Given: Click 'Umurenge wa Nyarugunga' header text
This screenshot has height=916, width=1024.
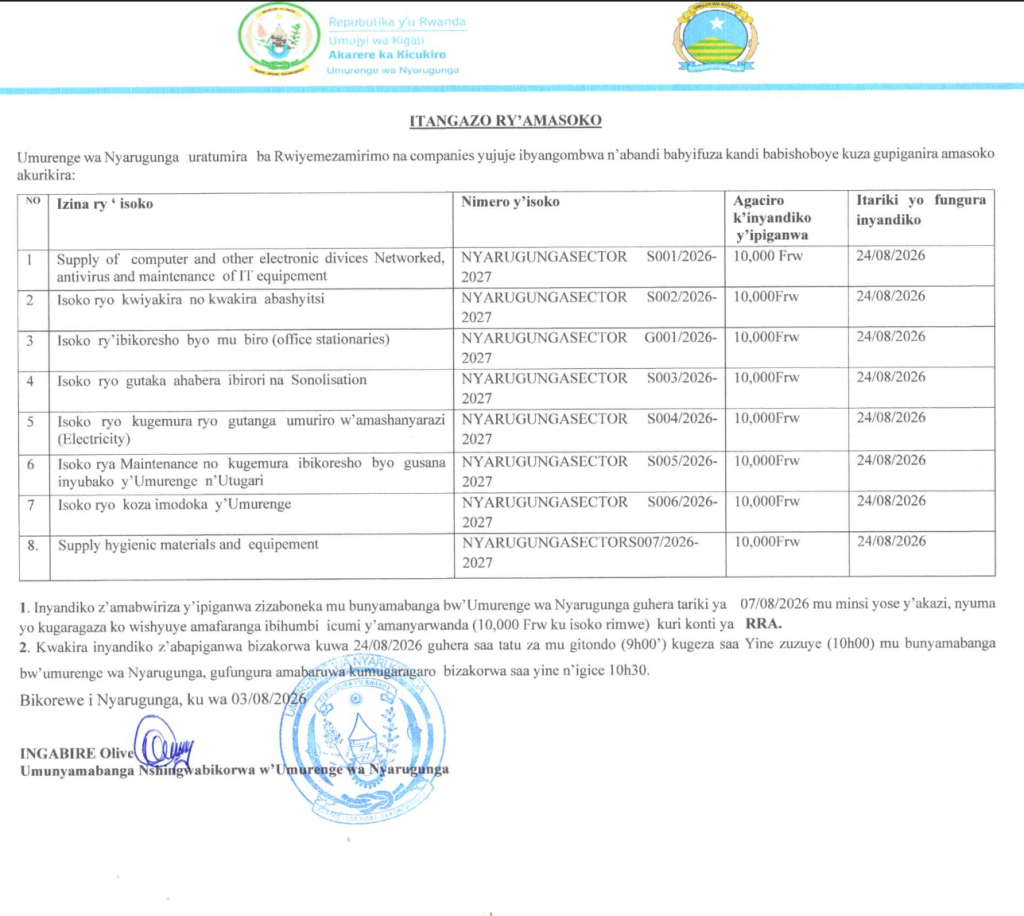Looking at the screenshot, I should (392, 71).
